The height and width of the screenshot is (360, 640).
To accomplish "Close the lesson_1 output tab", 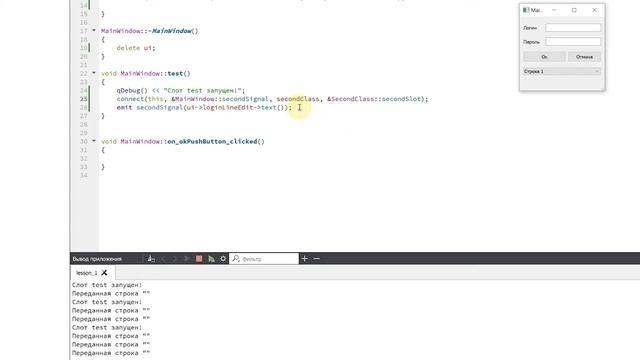I will (104, 273).
